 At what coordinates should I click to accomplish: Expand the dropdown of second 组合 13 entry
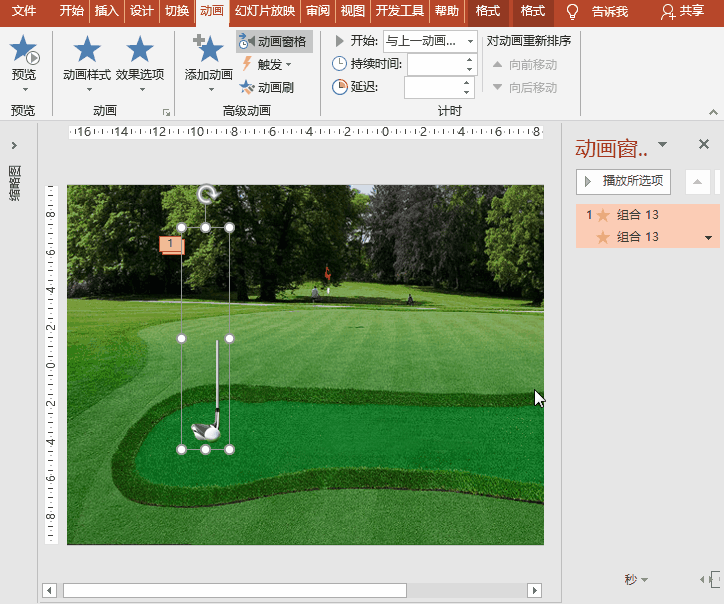708,238
